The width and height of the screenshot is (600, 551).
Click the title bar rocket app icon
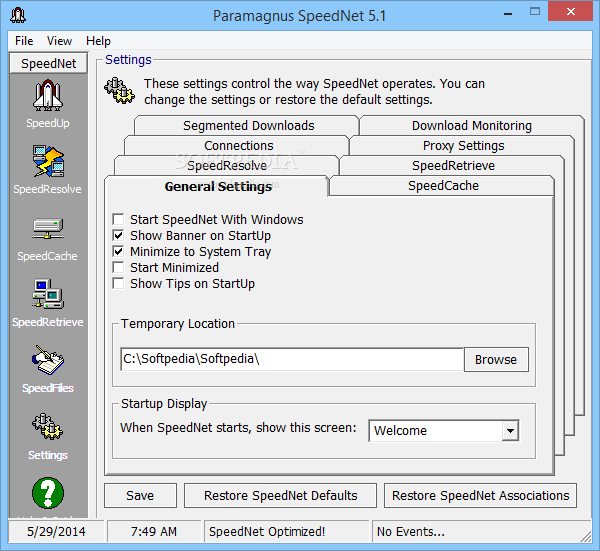tap(18, 16)
